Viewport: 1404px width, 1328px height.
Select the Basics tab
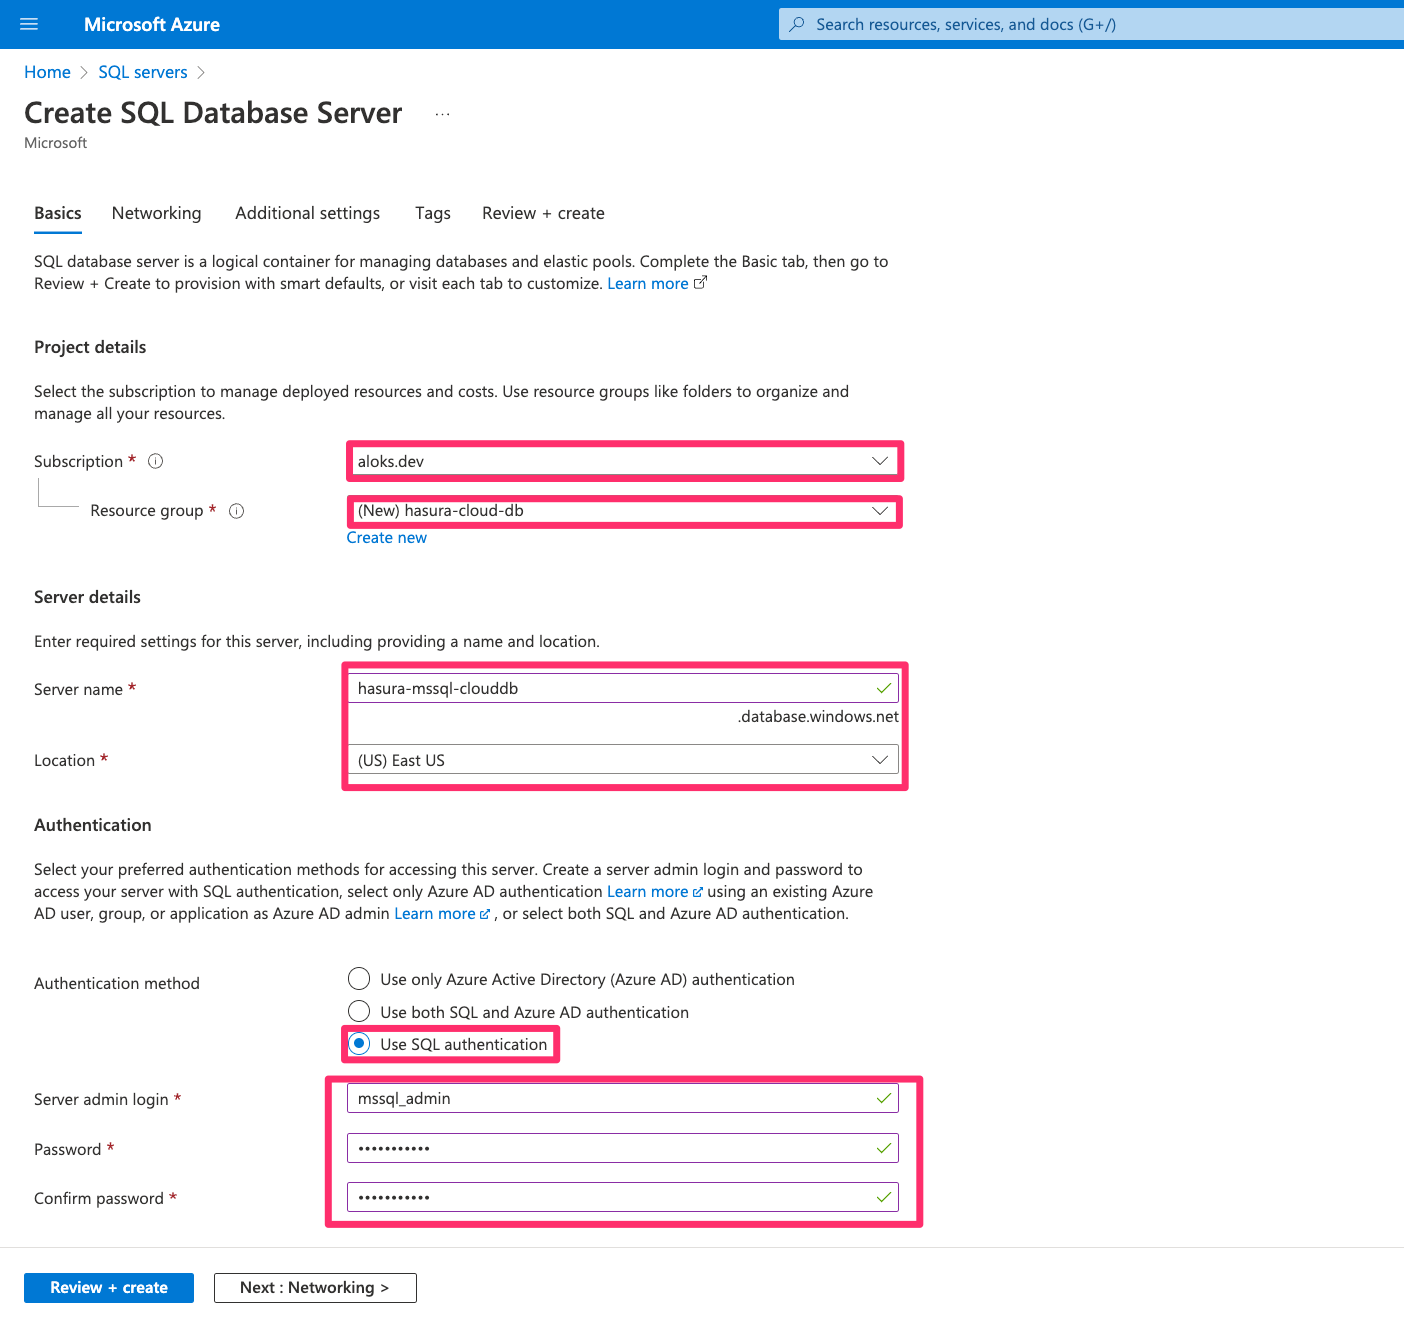(58, 213)
